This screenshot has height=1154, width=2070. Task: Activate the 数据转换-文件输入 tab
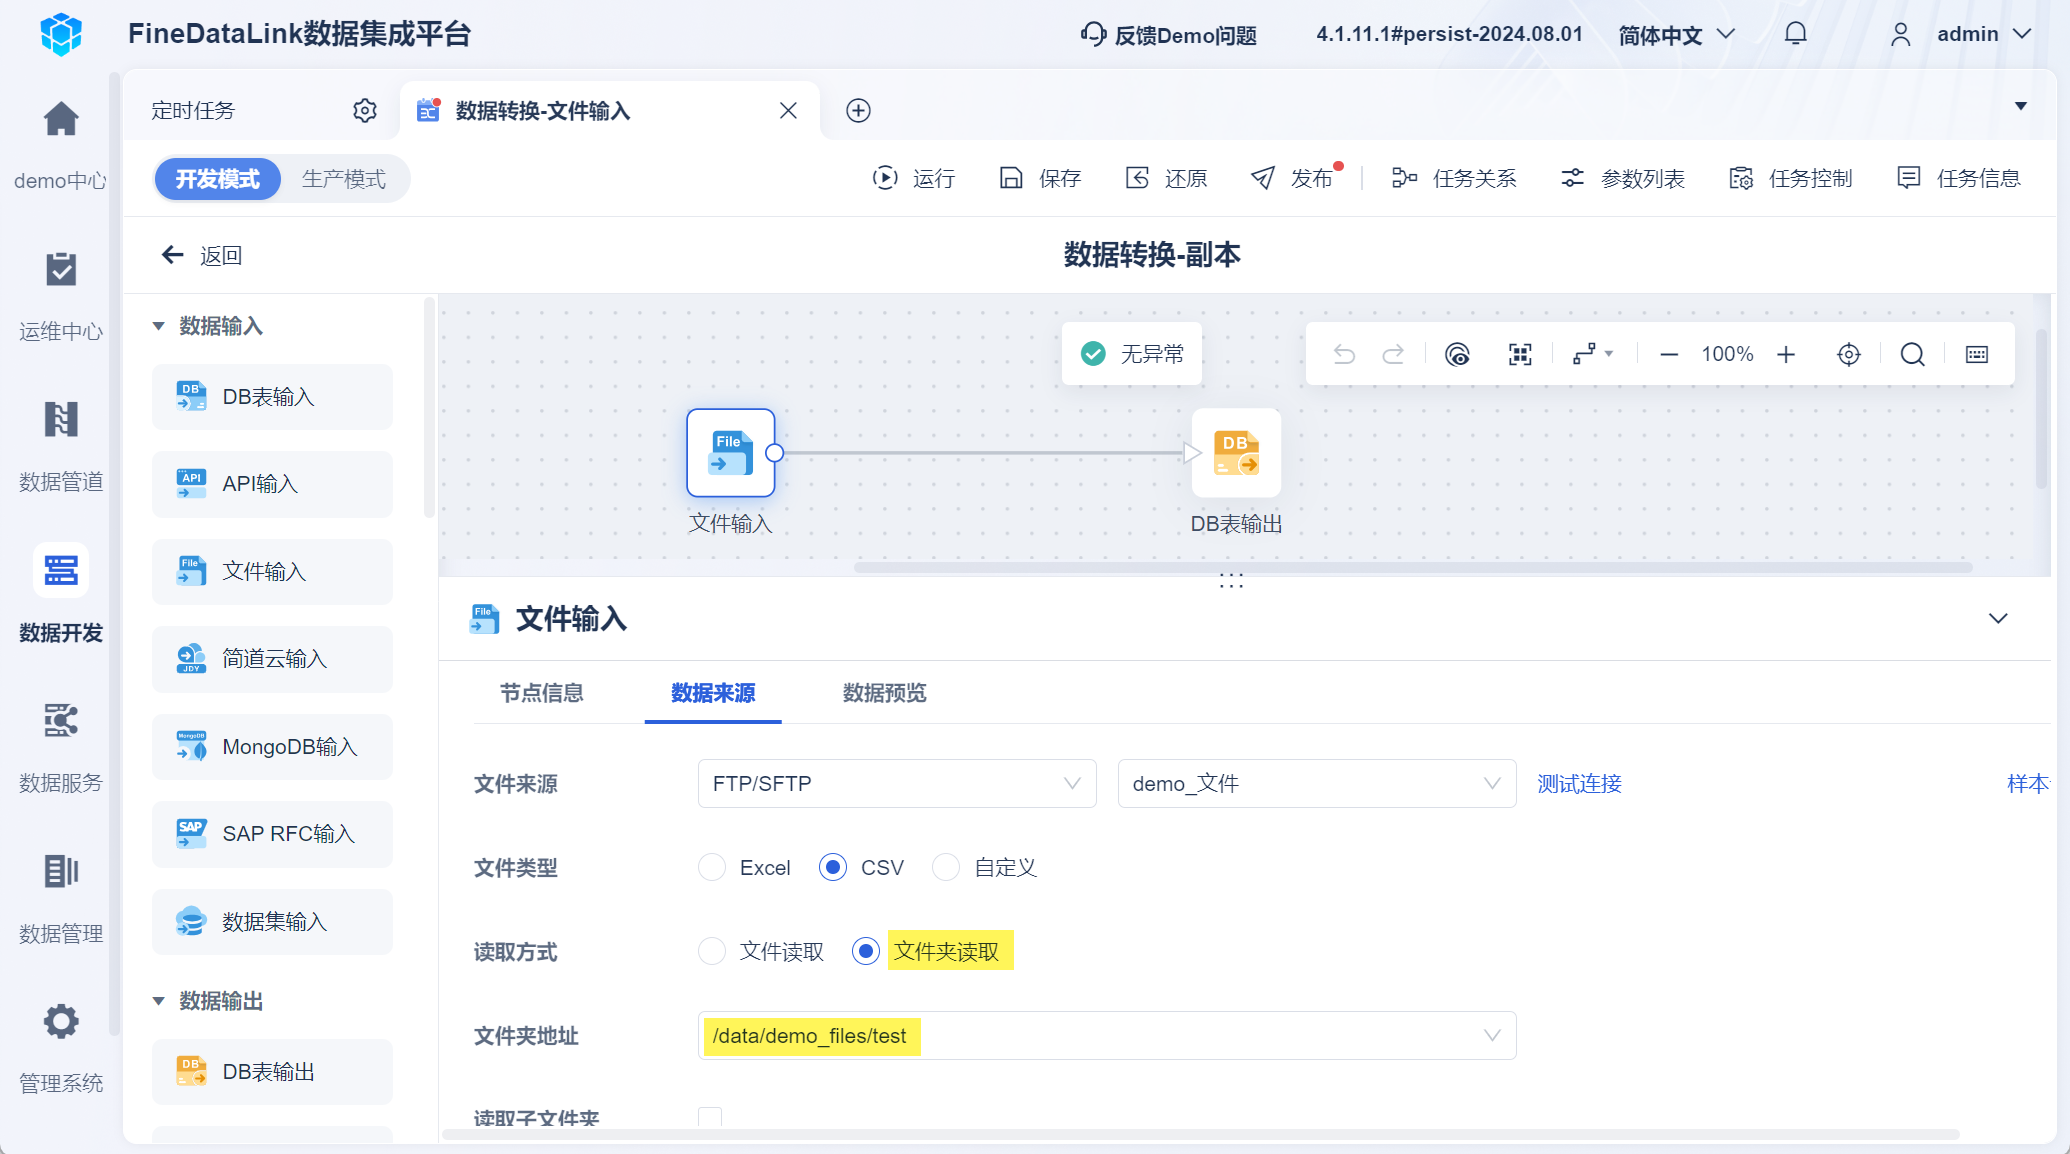click(x=543, y=110)
